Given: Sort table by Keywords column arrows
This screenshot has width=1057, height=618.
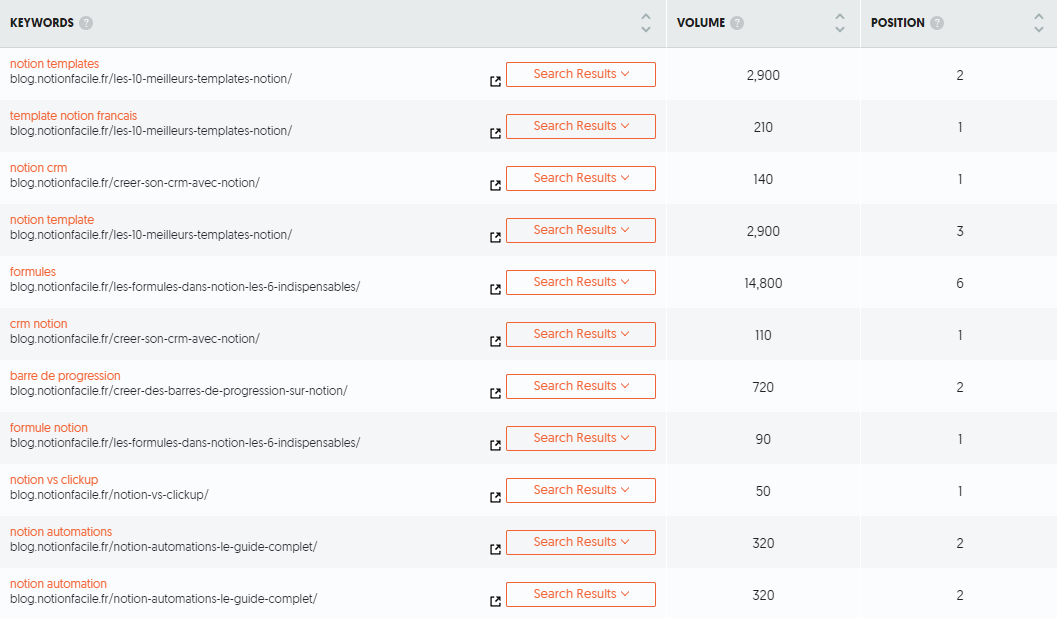Looking at the screenshot, I should 646,23.
